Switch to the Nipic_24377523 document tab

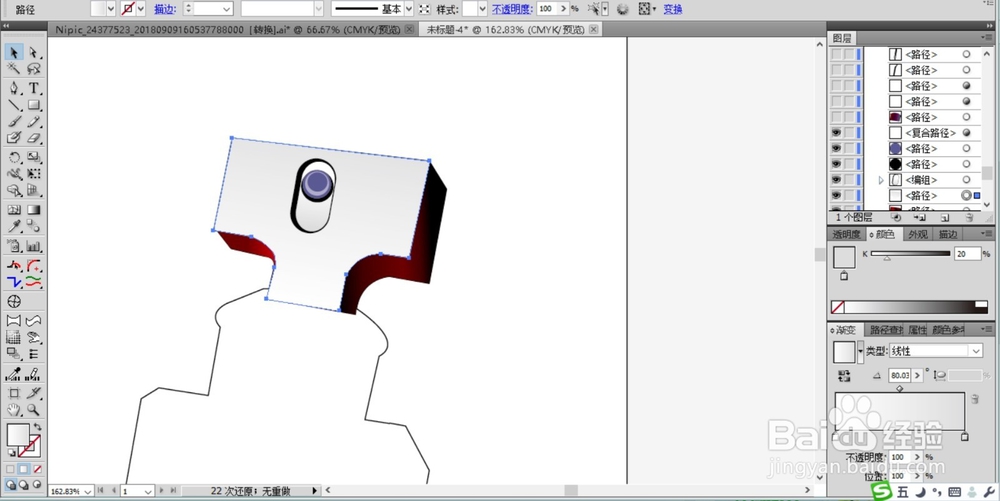point(228,29)
